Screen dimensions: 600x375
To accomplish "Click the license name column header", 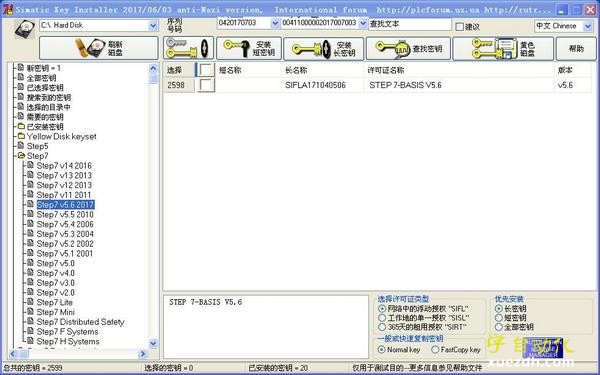I will click(459, 70).
